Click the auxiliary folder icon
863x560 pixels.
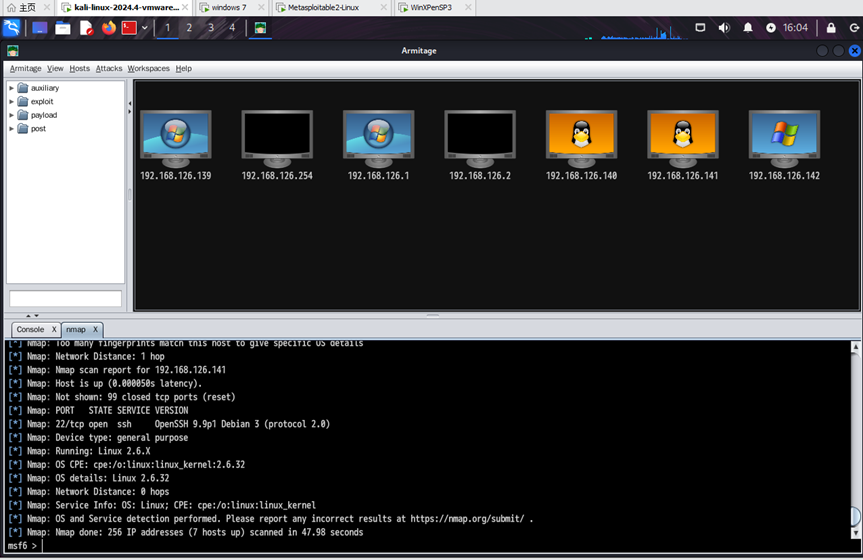pos(23,88)
